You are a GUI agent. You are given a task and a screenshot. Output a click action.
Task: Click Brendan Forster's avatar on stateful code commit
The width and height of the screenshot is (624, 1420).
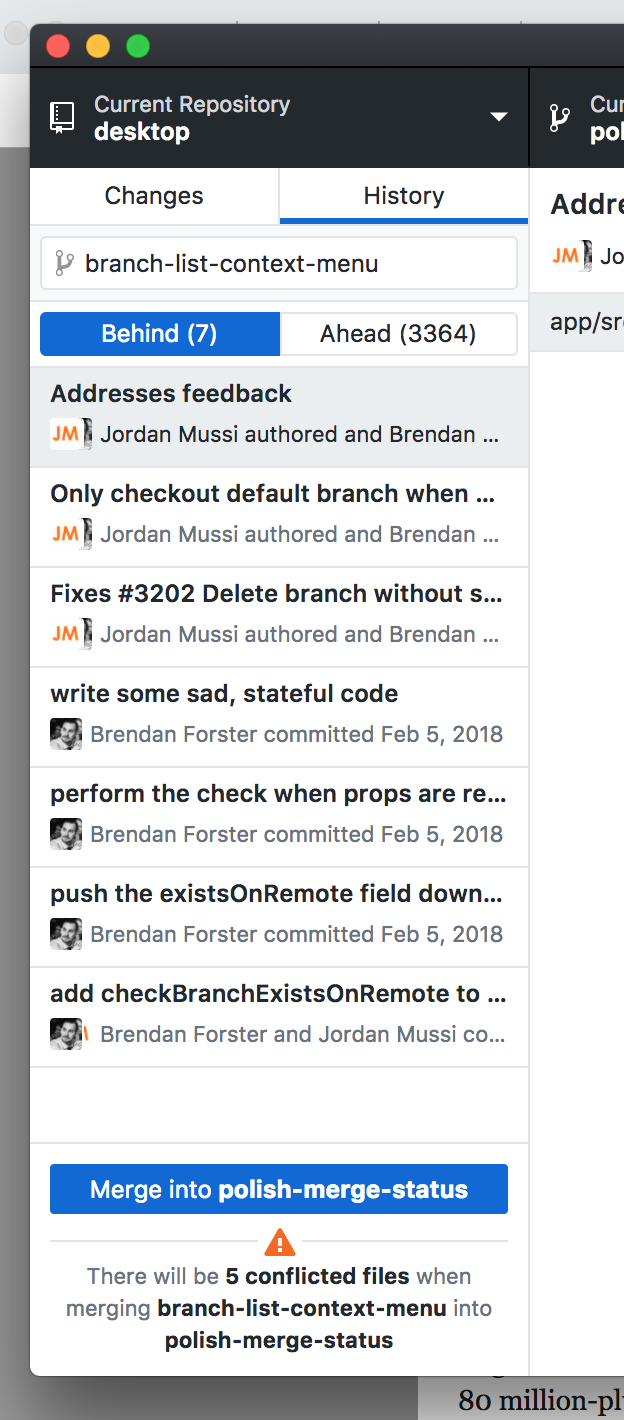[x=66, y=734]
